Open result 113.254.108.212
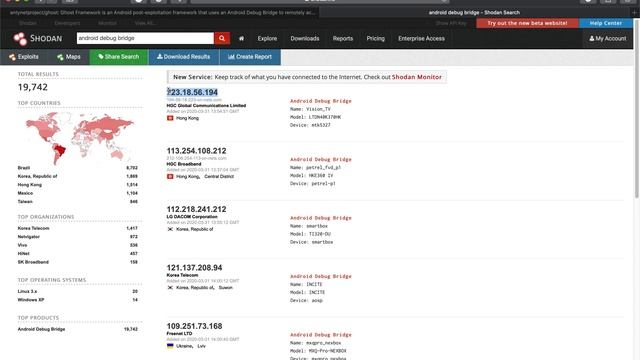 [196, 151]
